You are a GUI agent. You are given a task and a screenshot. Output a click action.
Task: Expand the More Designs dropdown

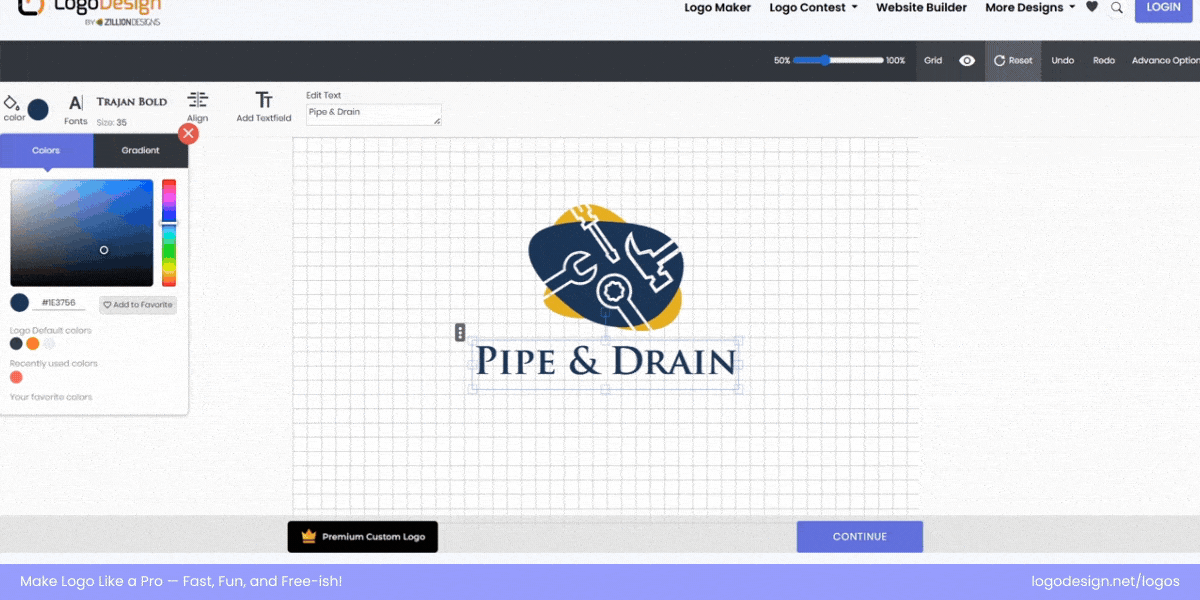pyautogui.click(x=1030, y=8)
